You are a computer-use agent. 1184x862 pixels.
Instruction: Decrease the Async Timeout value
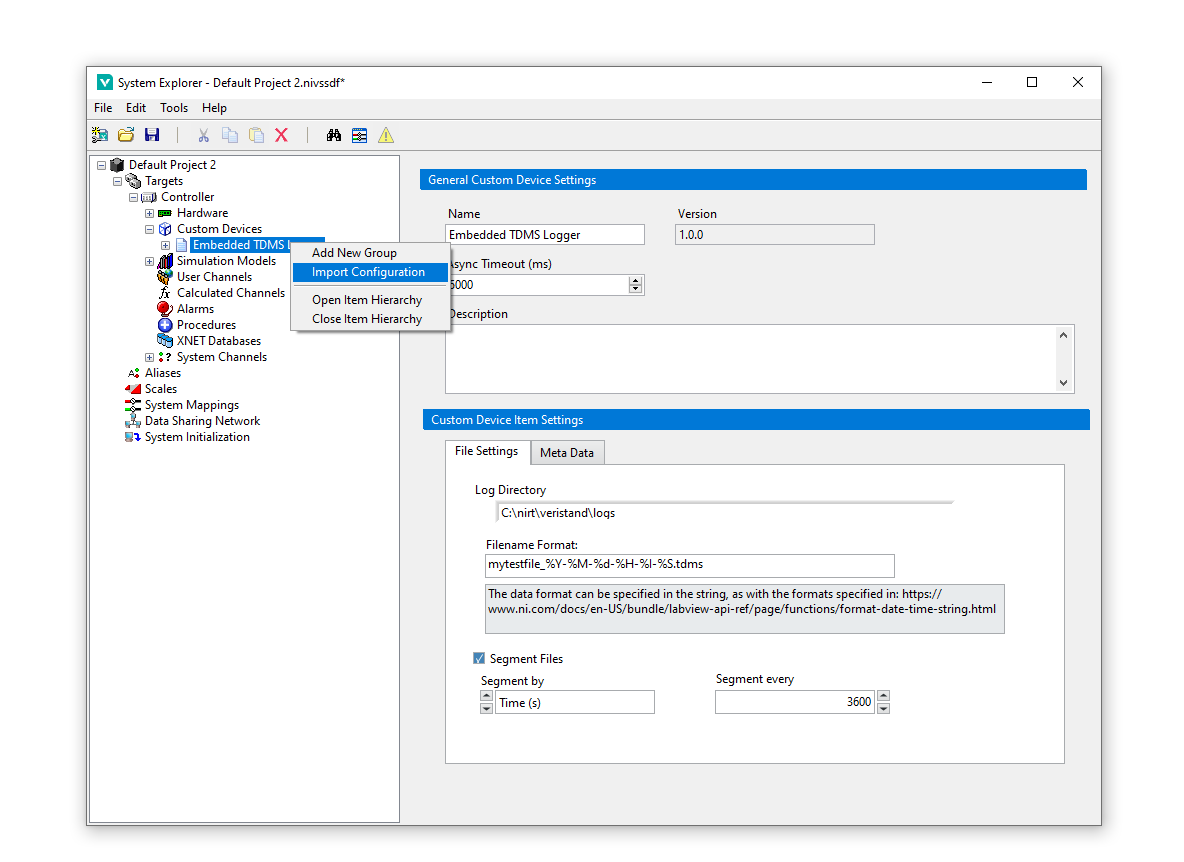coord(635,289)
